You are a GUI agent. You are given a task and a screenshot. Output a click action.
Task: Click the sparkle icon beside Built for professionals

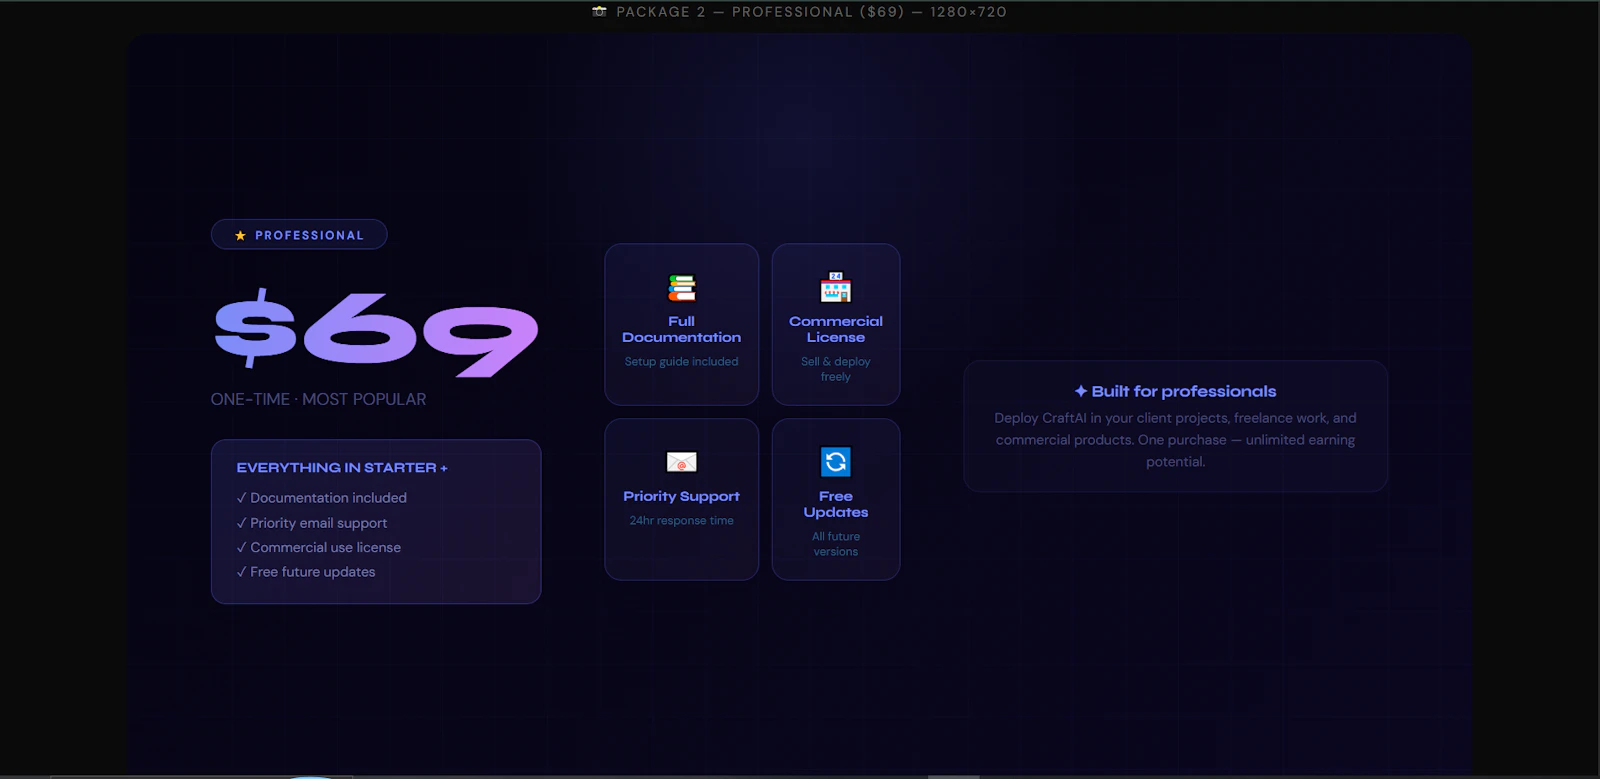(1081, 391)
